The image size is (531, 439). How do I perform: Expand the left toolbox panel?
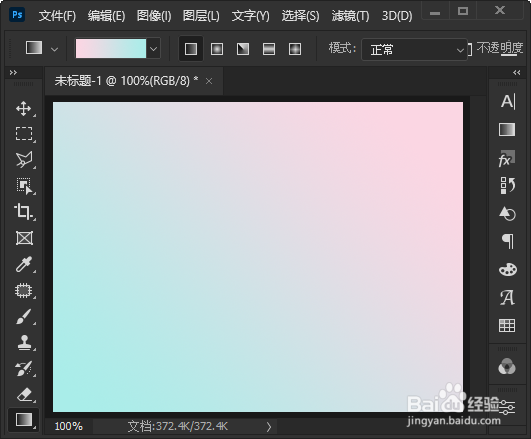tap(13, 72)
